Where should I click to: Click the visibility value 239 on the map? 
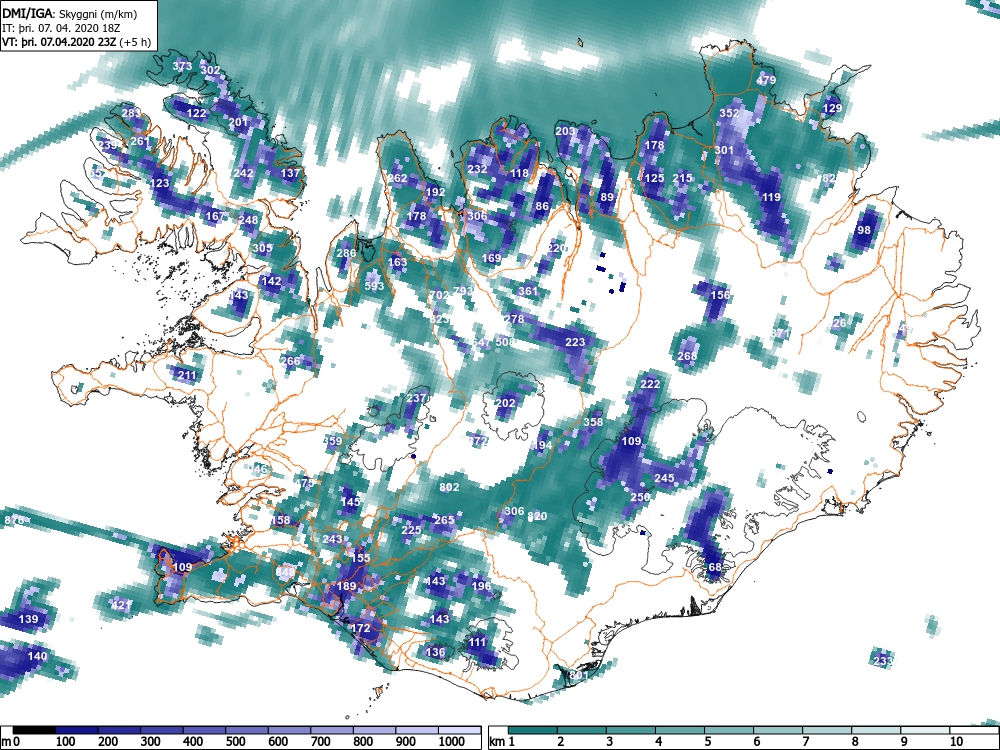[x=108, y=145]
